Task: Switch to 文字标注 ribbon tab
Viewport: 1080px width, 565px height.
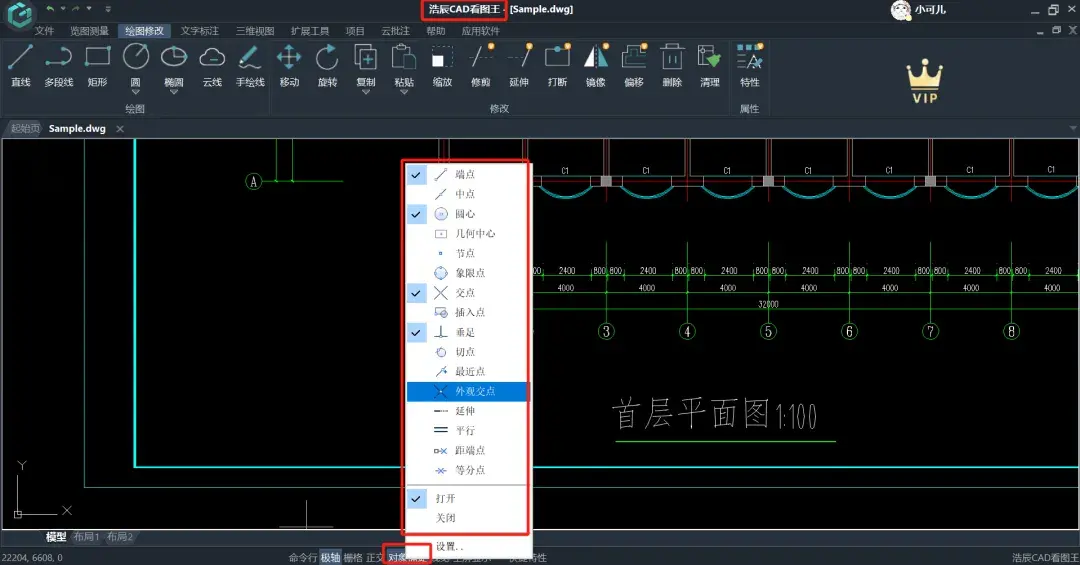Action: [x=200, y=31]
